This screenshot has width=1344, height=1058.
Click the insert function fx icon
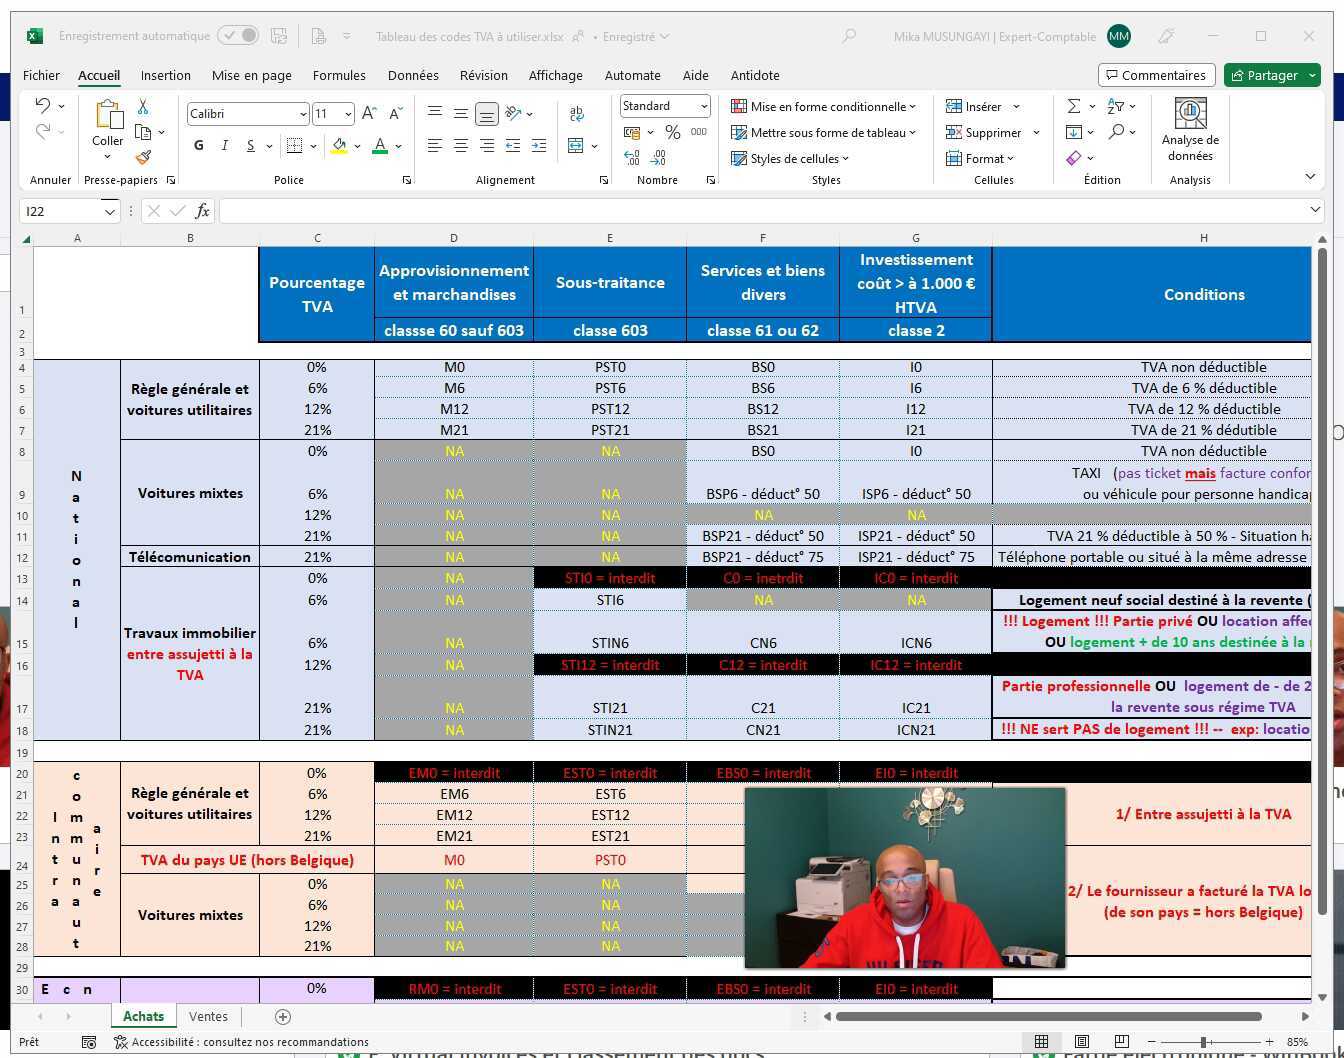(x=202, y=211)
